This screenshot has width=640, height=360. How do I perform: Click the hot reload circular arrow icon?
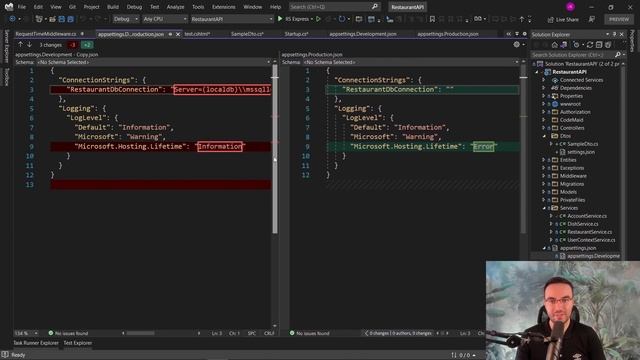342,19
